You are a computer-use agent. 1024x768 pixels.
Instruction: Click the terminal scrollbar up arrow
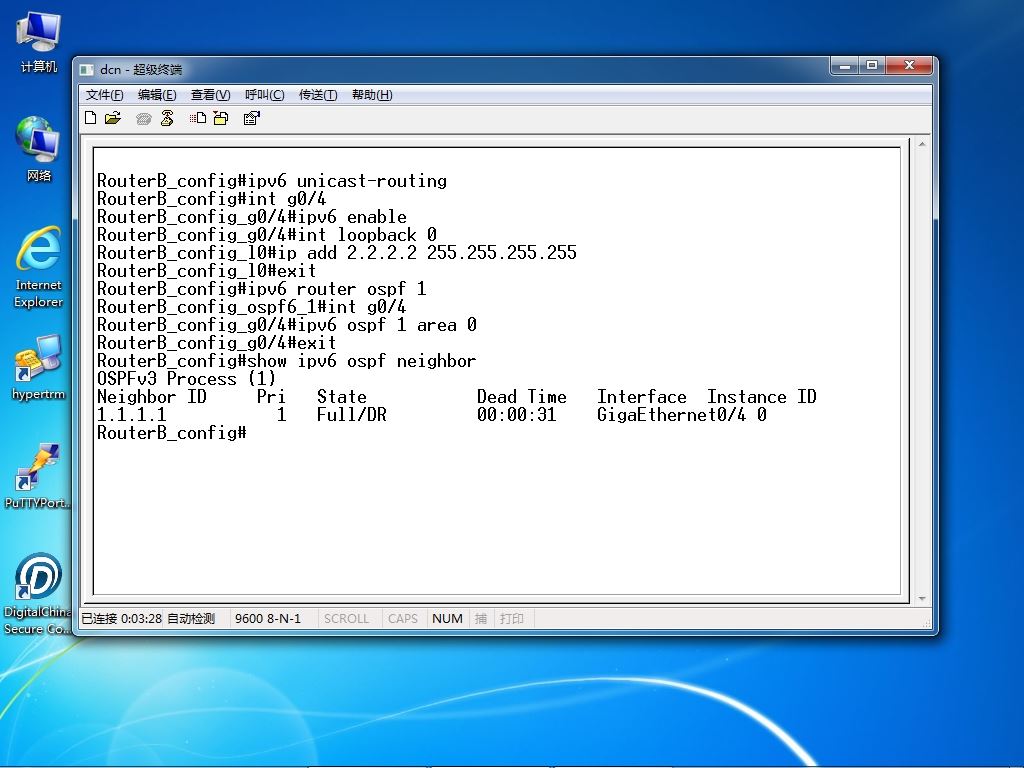coord(921,144)
